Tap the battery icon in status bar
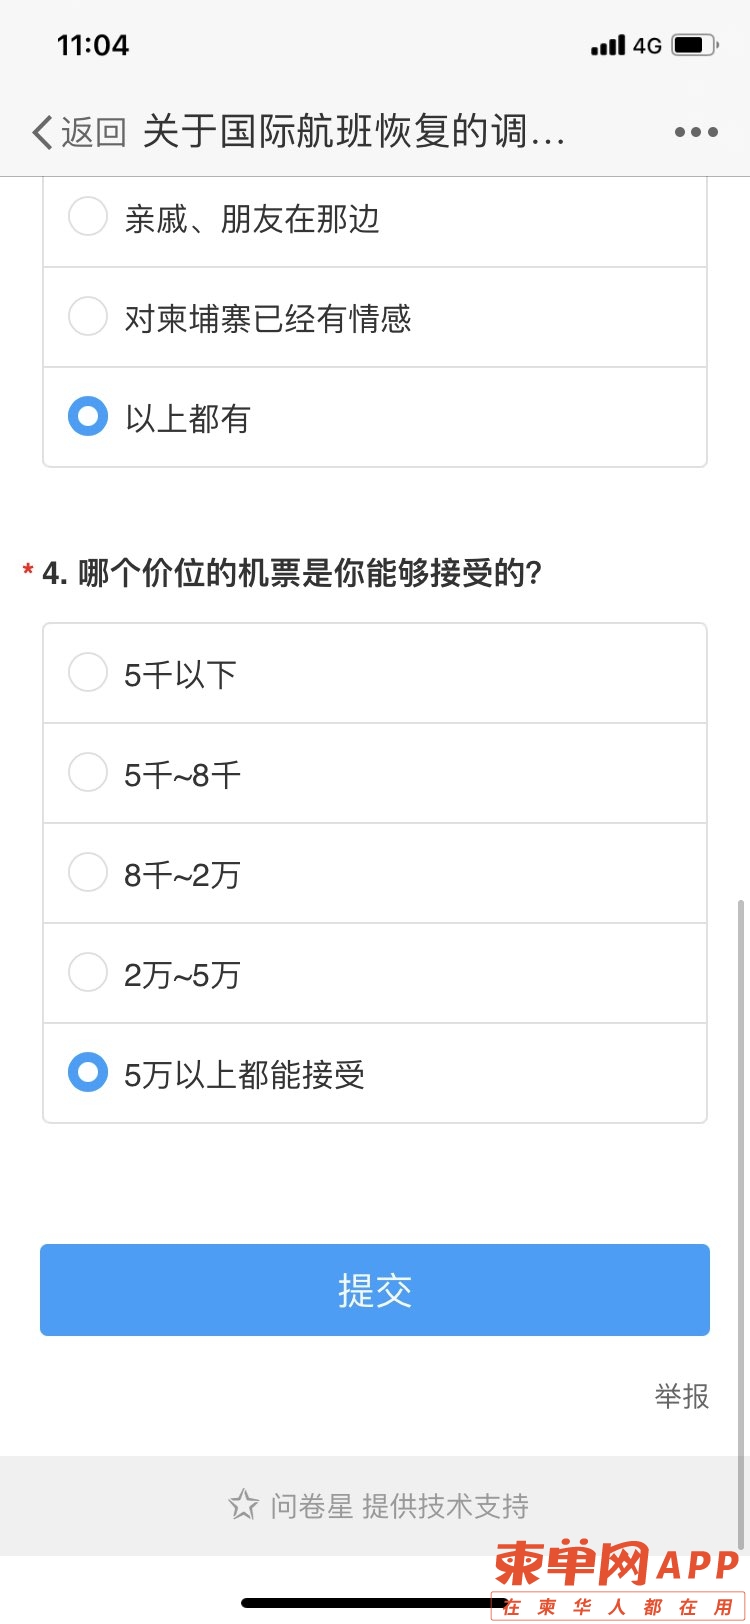The height and width of the screenshot is (1624, 750). click(695, 46)
